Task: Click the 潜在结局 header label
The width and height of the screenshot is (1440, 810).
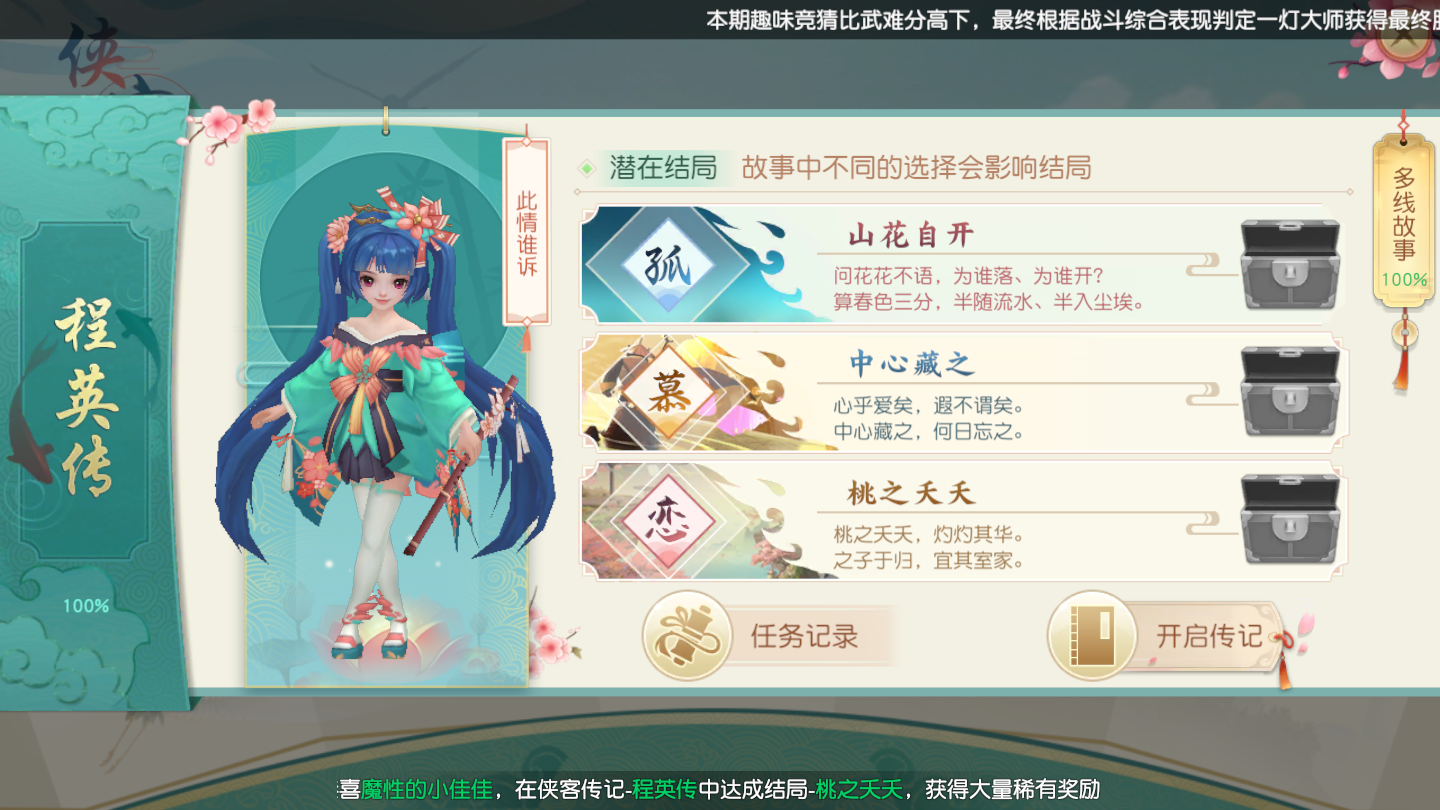Action: point(663,167)
